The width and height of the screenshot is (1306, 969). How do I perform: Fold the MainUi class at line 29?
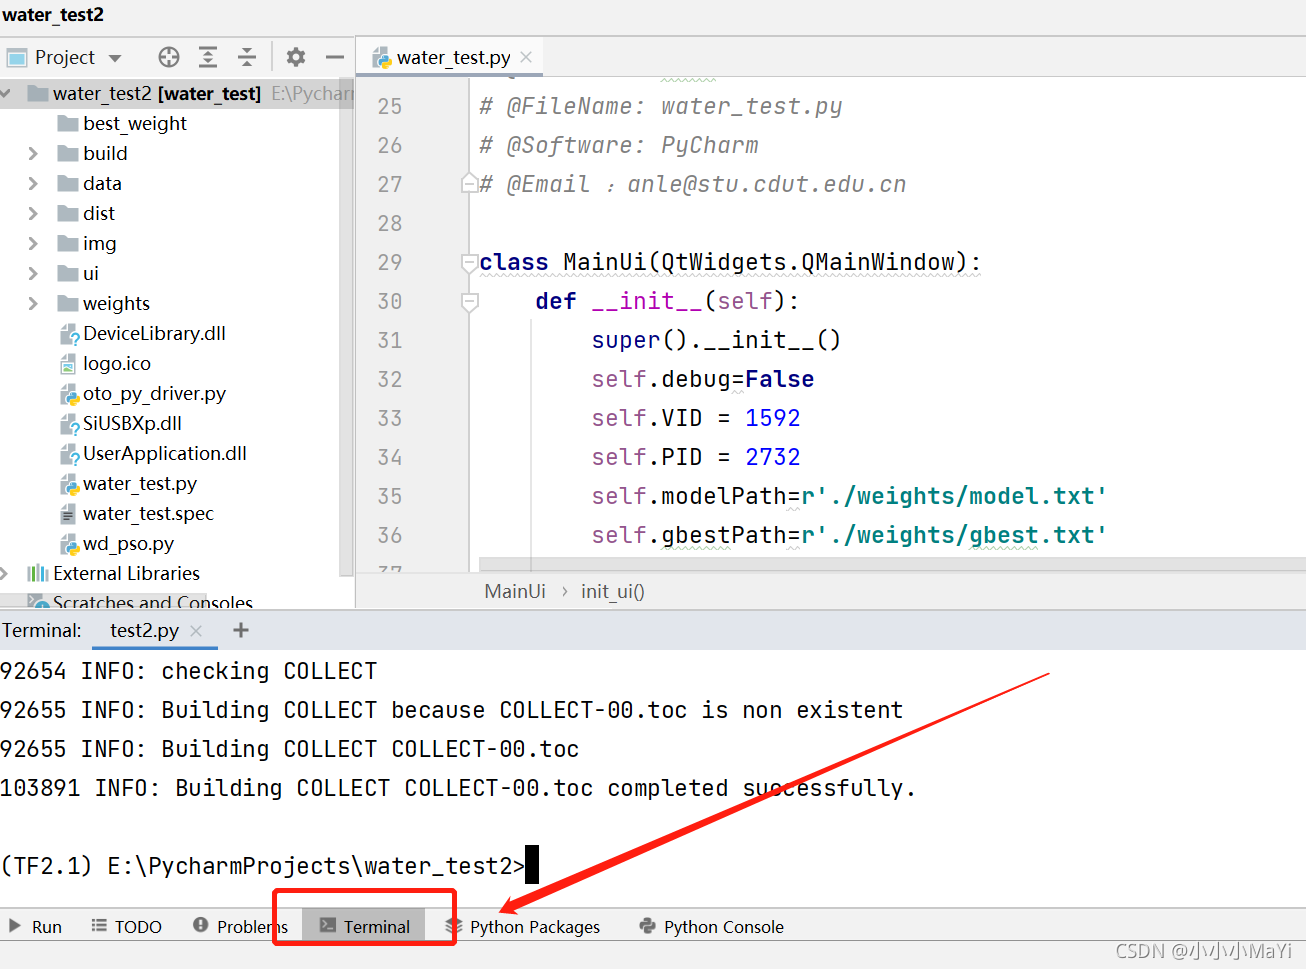point(469,262)
